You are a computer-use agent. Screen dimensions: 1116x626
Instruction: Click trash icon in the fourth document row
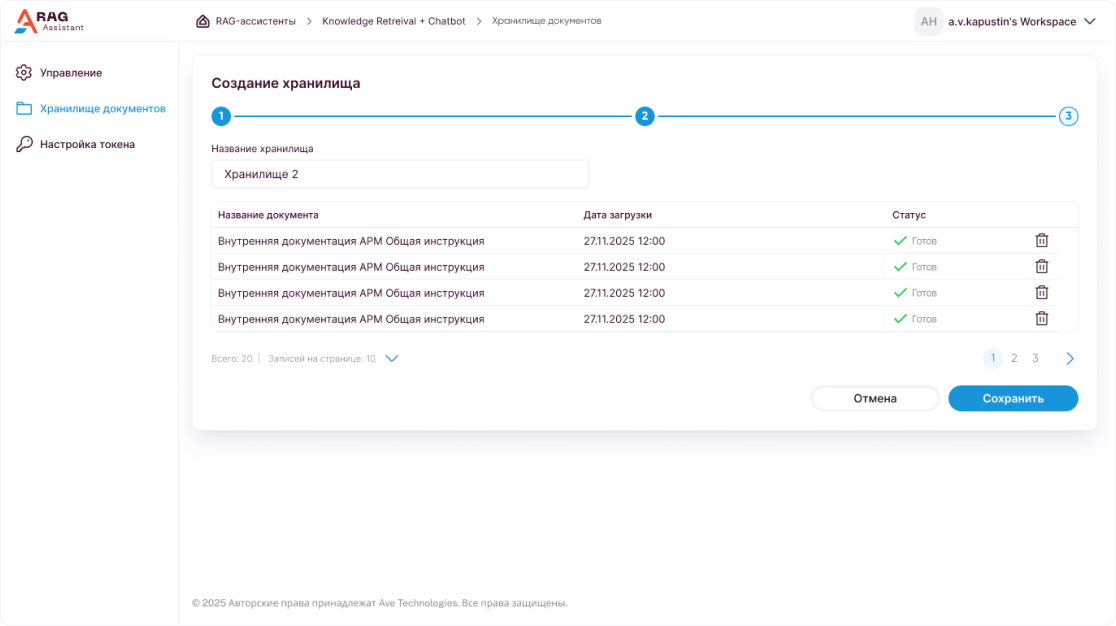click(x=1041, y=319)
